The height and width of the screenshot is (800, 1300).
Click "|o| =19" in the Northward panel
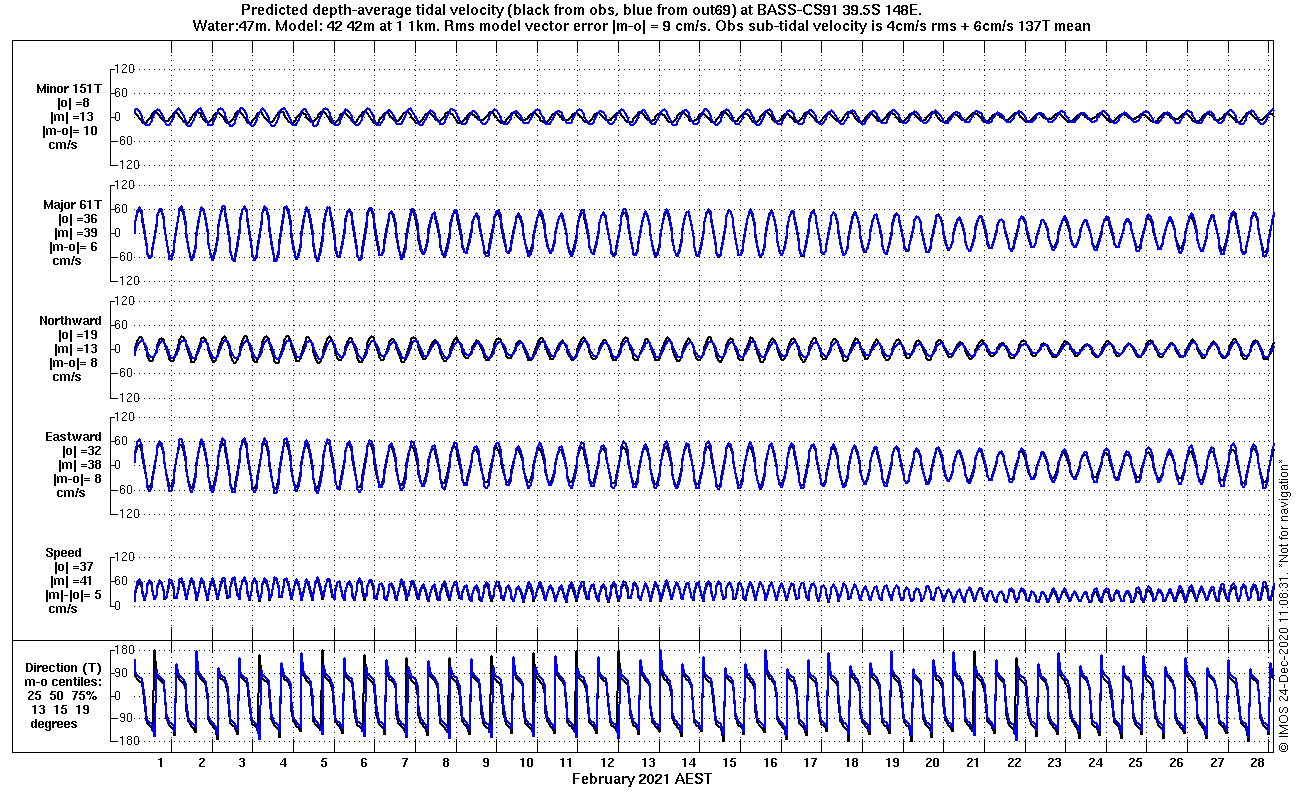tap(76, 335)
